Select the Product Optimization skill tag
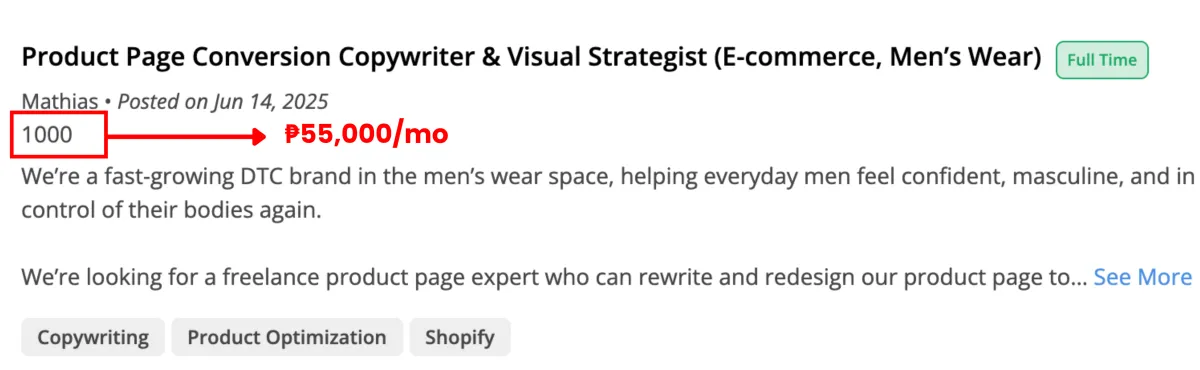1200x370 pixels. 287,337
